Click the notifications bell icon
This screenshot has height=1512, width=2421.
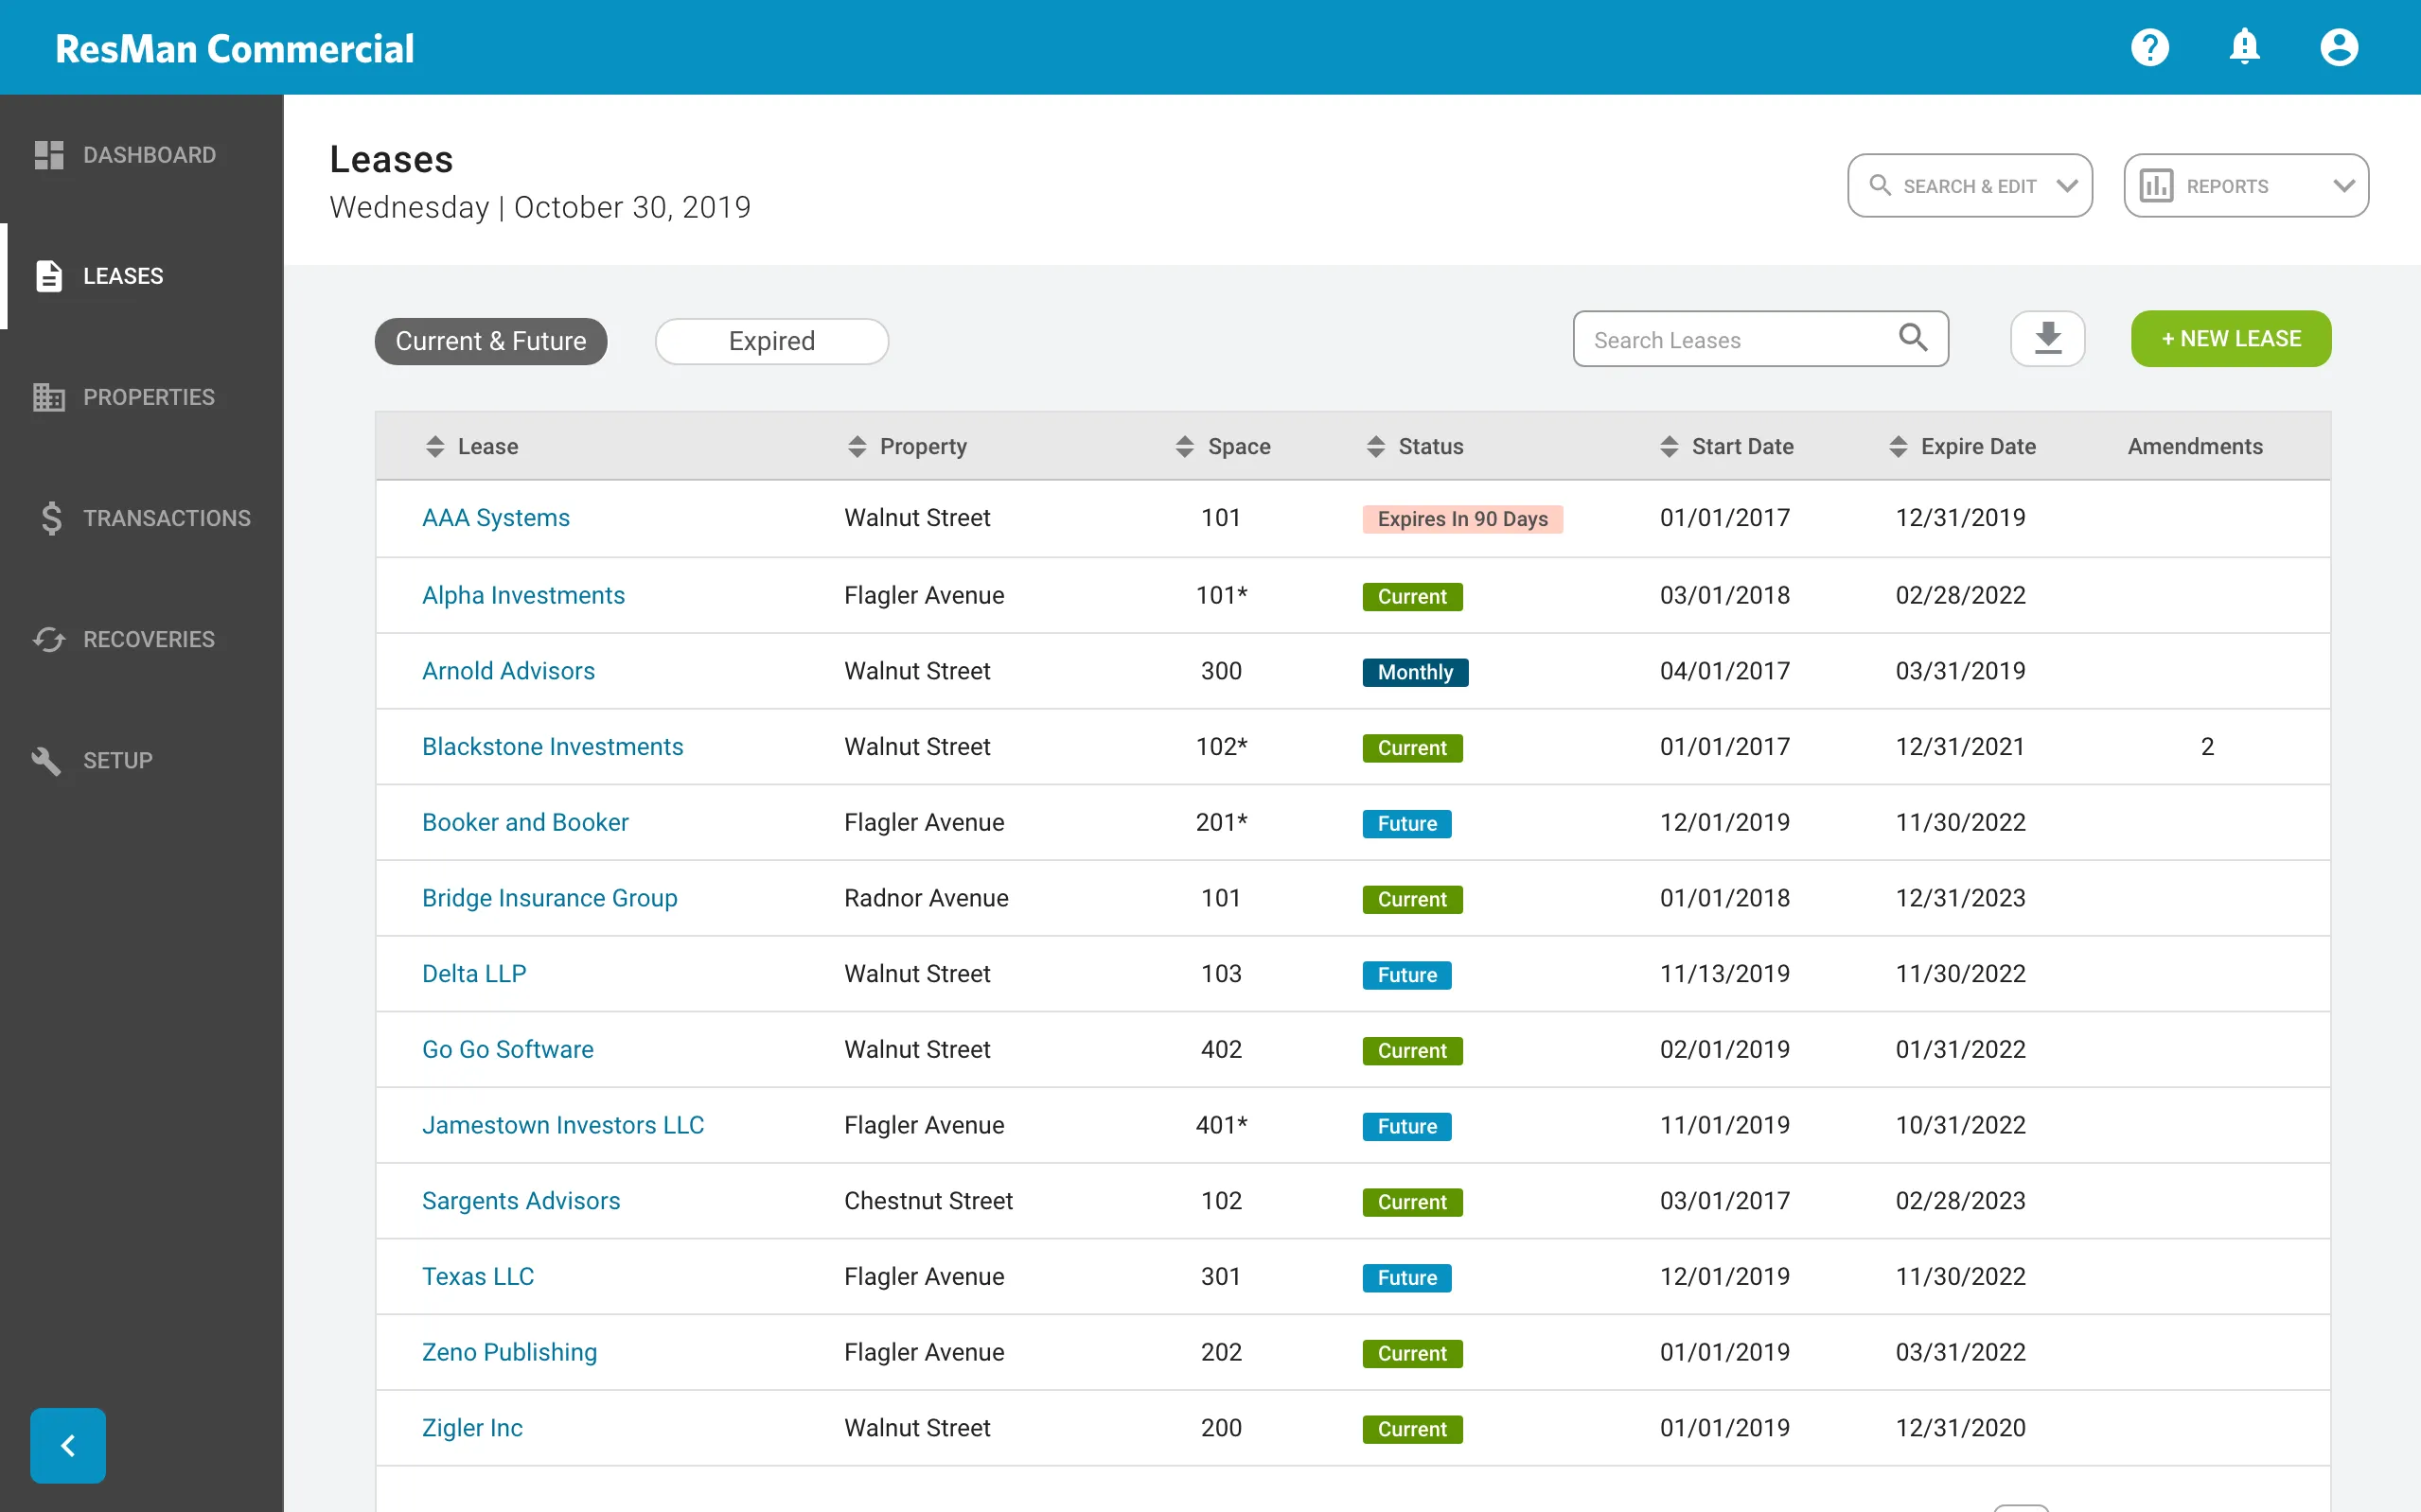click(2245, 47)
